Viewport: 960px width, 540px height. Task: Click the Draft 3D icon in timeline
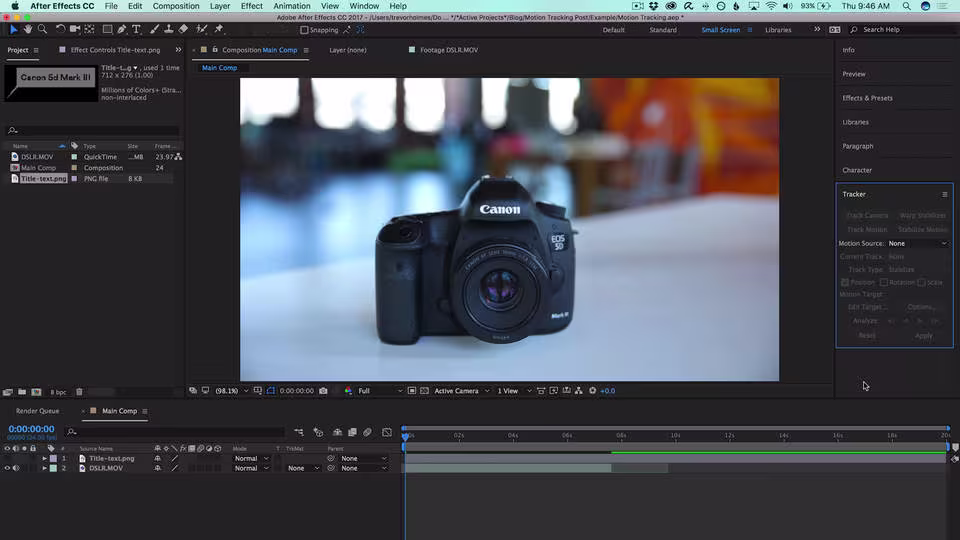click(318, 432)
